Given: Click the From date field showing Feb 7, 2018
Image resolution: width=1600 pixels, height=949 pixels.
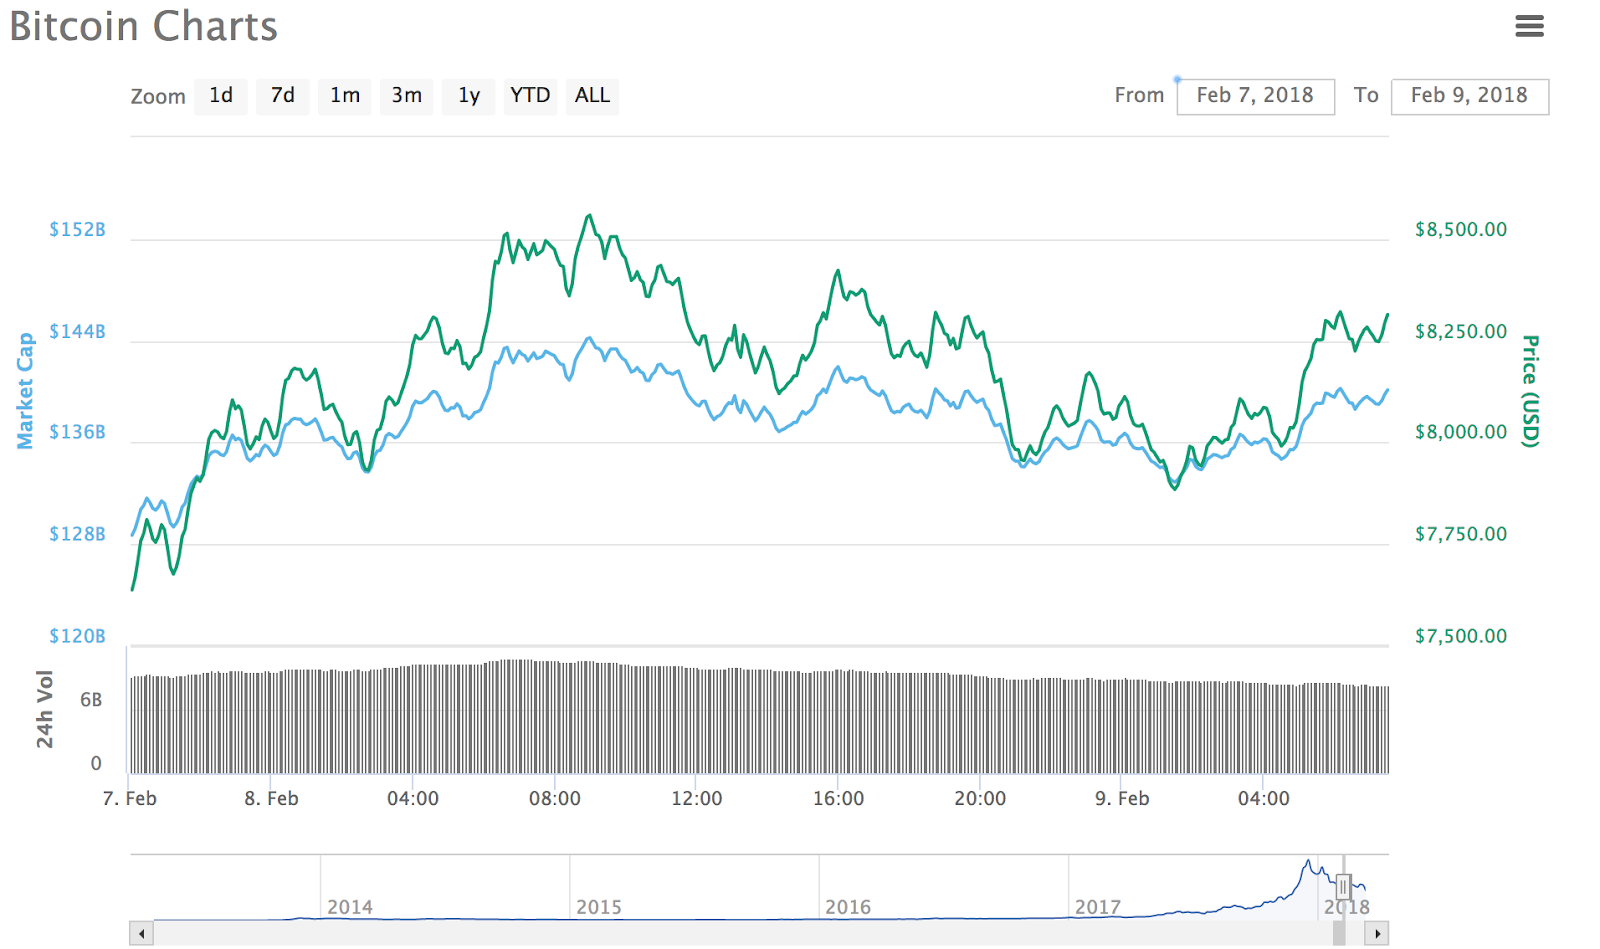Looking at the screenshot, I should click(1256, 95).
